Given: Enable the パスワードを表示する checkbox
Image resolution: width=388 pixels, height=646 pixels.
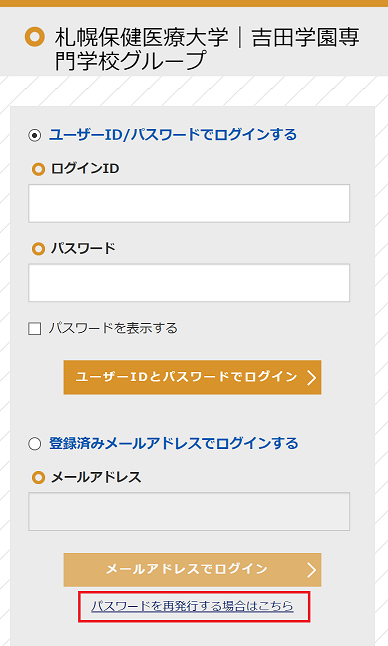Looking at the screenshot, I should [x=35, y=329].
